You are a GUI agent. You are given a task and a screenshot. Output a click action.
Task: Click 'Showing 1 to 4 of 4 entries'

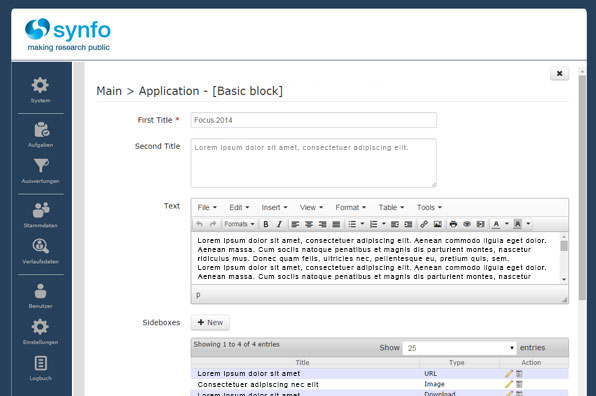coord(236,344)
